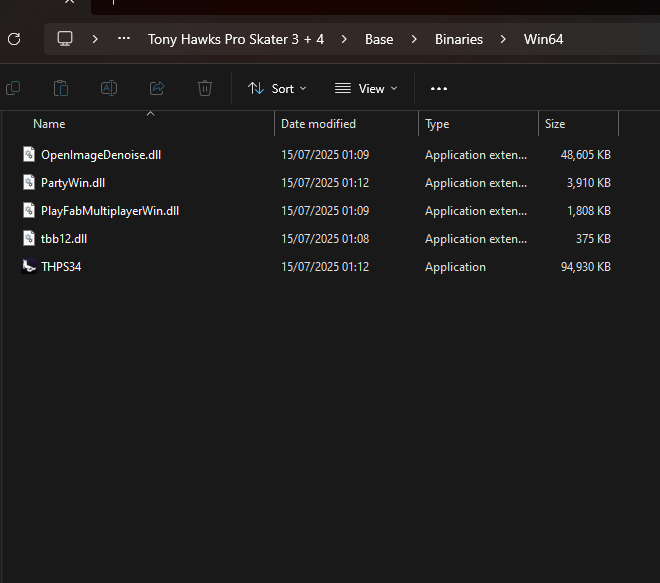
Task: Click the Delete trash icon in toolbar
Action: [x=205, y=88]
